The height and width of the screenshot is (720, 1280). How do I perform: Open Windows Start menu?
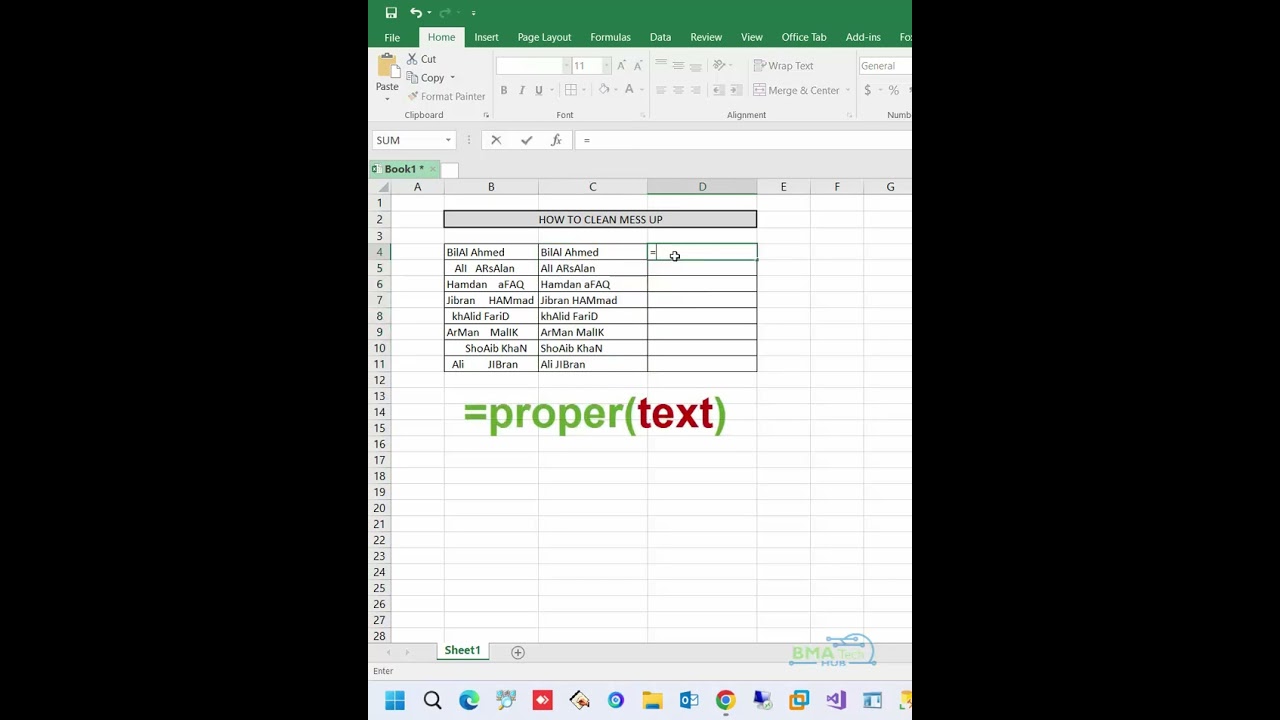point(395,701)
